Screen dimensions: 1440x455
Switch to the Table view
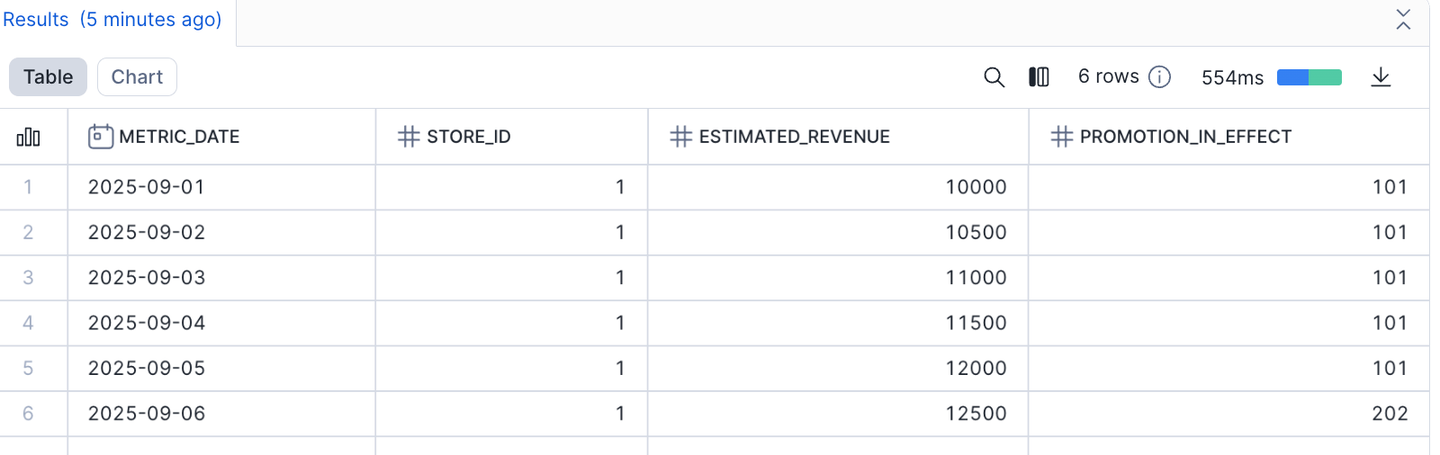coord(48,77)
